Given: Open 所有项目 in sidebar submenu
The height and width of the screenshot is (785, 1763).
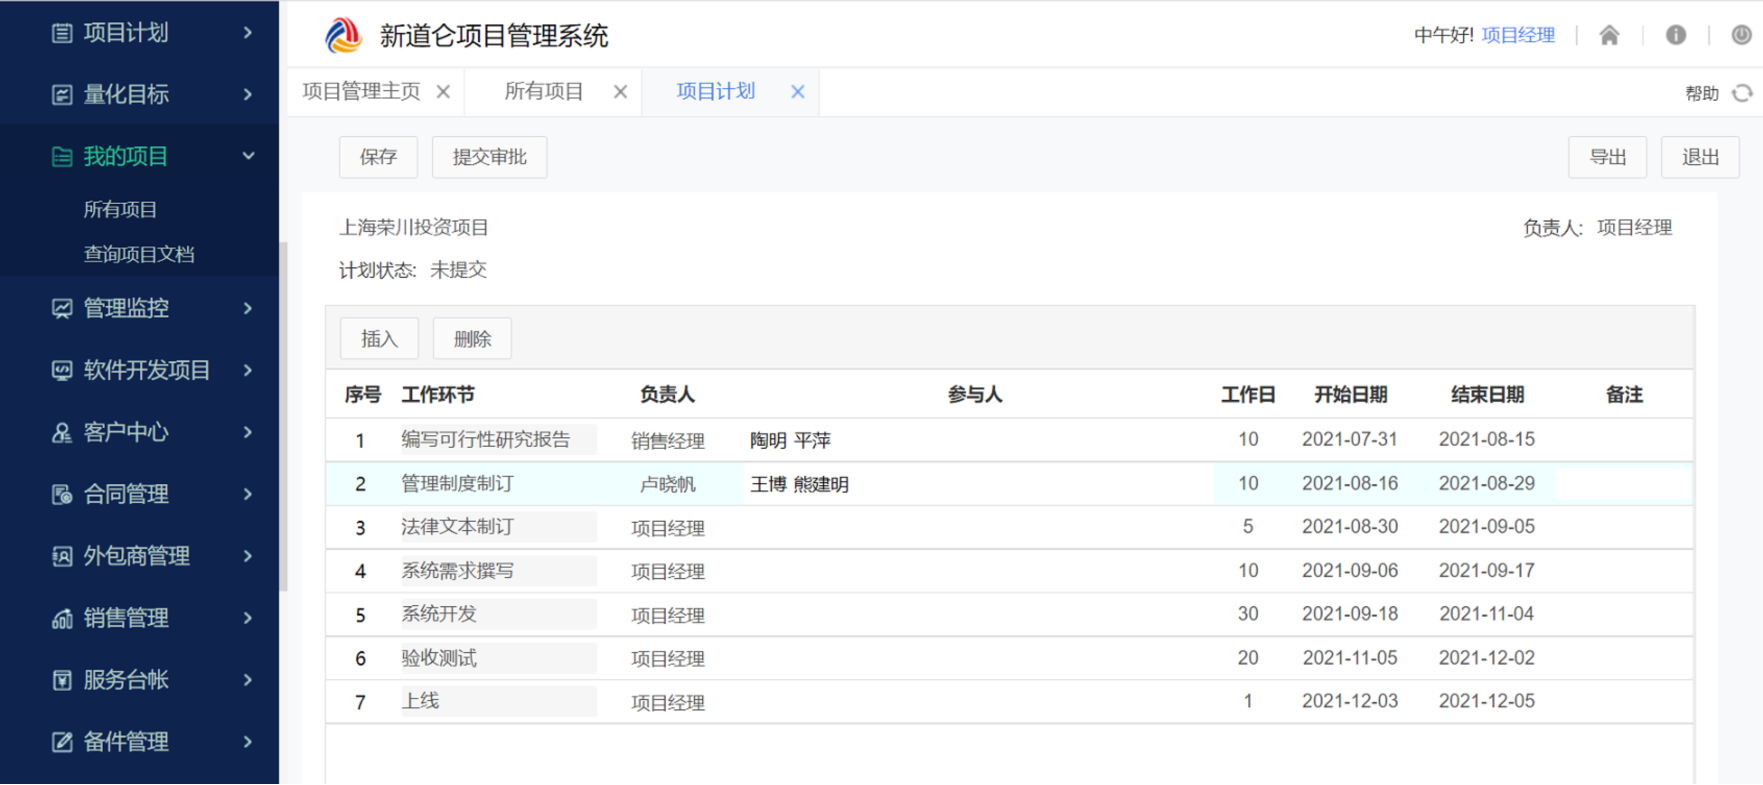Looking at the screenshot, I should [120, 210].
